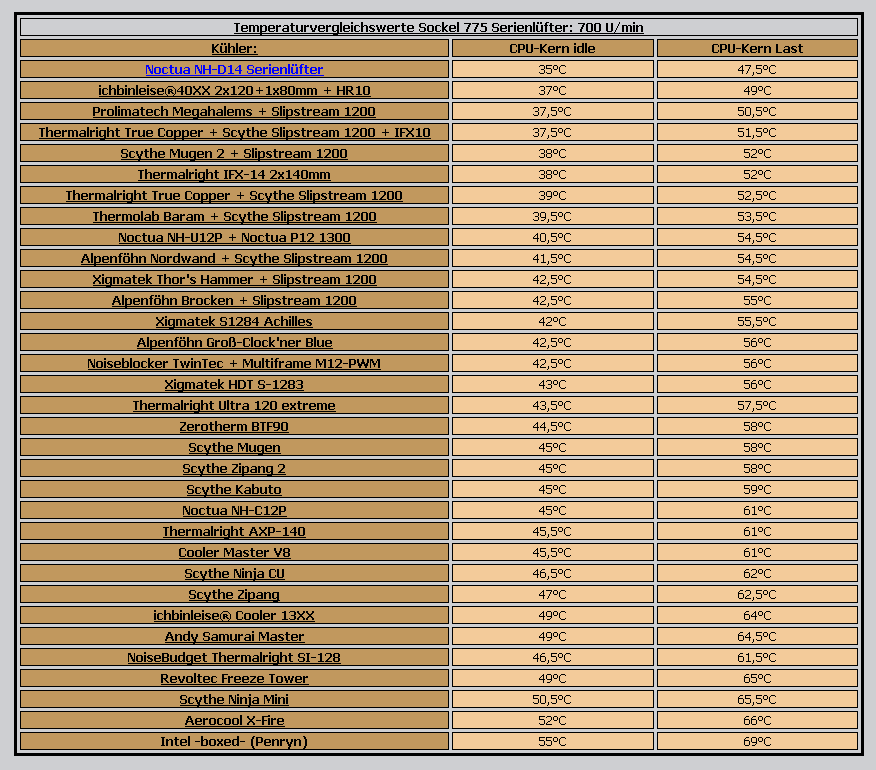Click Andy Samurai Master link

234,636
